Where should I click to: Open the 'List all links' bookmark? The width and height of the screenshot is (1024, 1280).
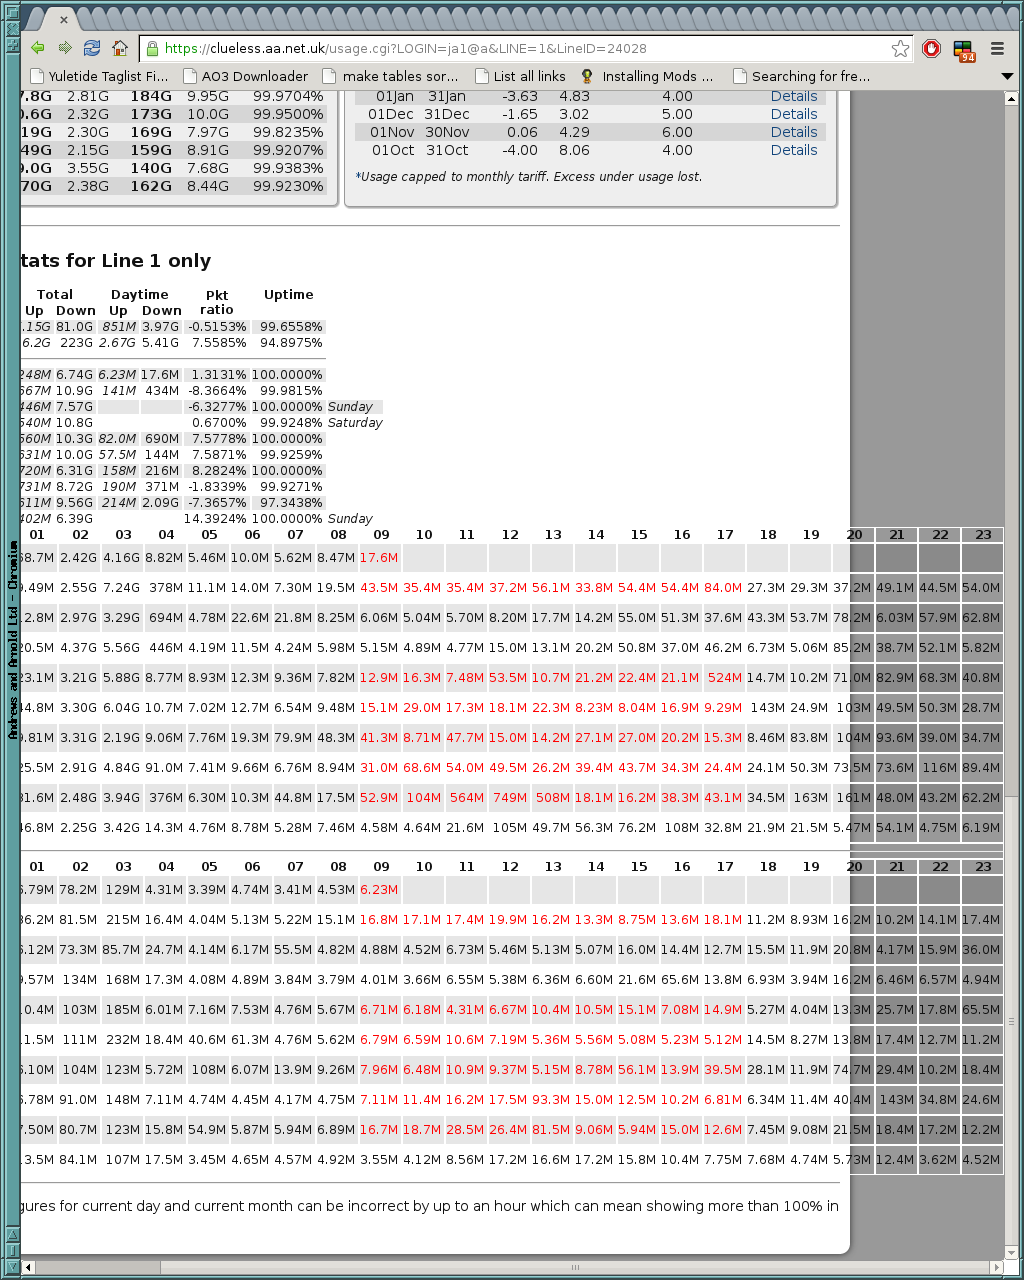pos(520,76)
